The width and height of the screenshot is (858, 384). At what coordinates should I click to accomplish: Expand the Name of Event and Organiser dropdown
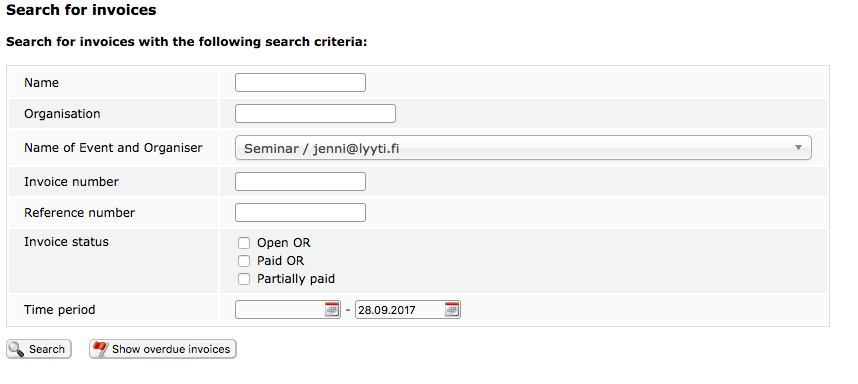point(523,148)
